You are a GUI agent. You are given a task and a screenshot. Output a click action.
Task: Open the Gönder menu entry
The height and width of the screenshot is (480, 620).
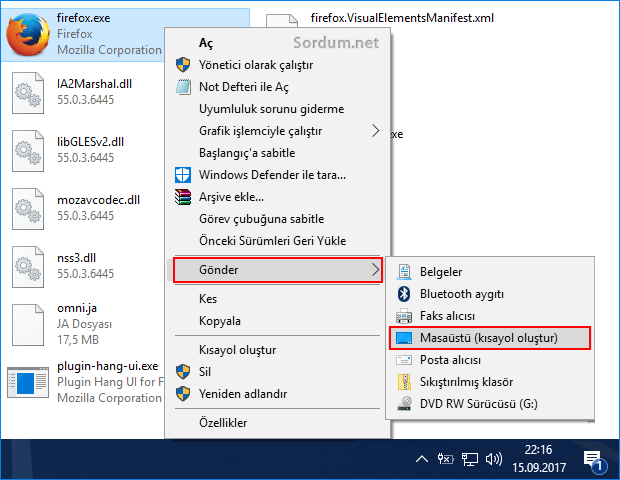[278, 270]
